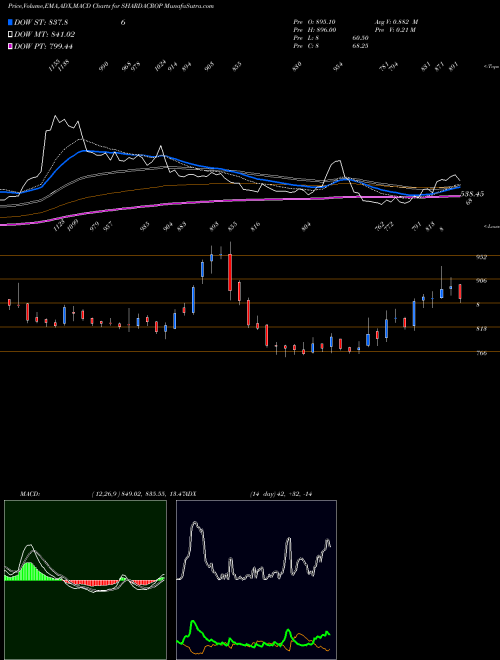Screen dimensions: 500x660
Task: Click the Avg V: 0.882 M value
Action: [396, 22]
